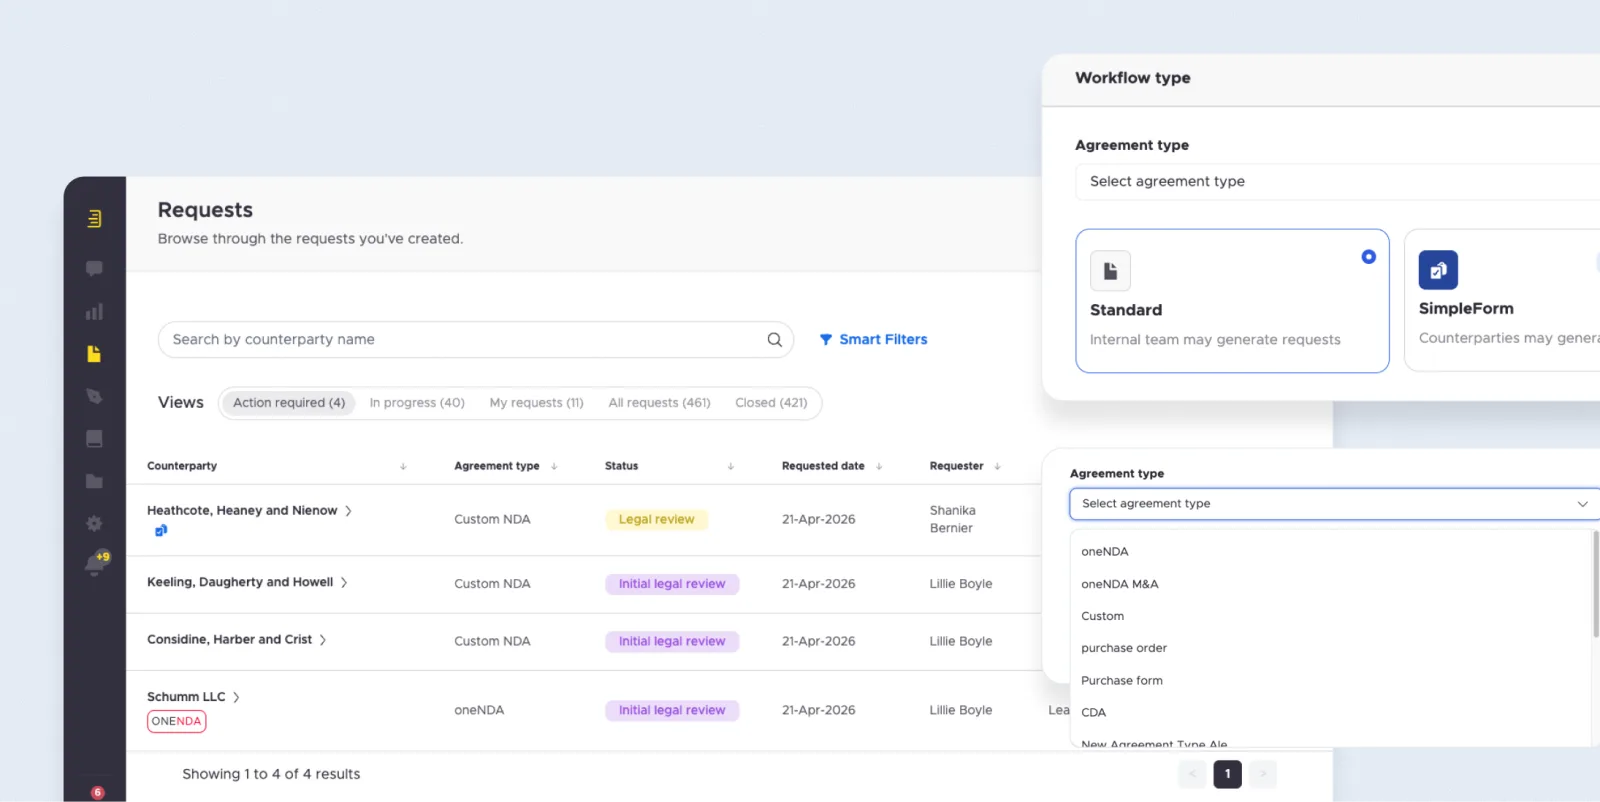The image size is (1600, 802).
Task: Sort by Status column arrow
Action: [731, 466]
